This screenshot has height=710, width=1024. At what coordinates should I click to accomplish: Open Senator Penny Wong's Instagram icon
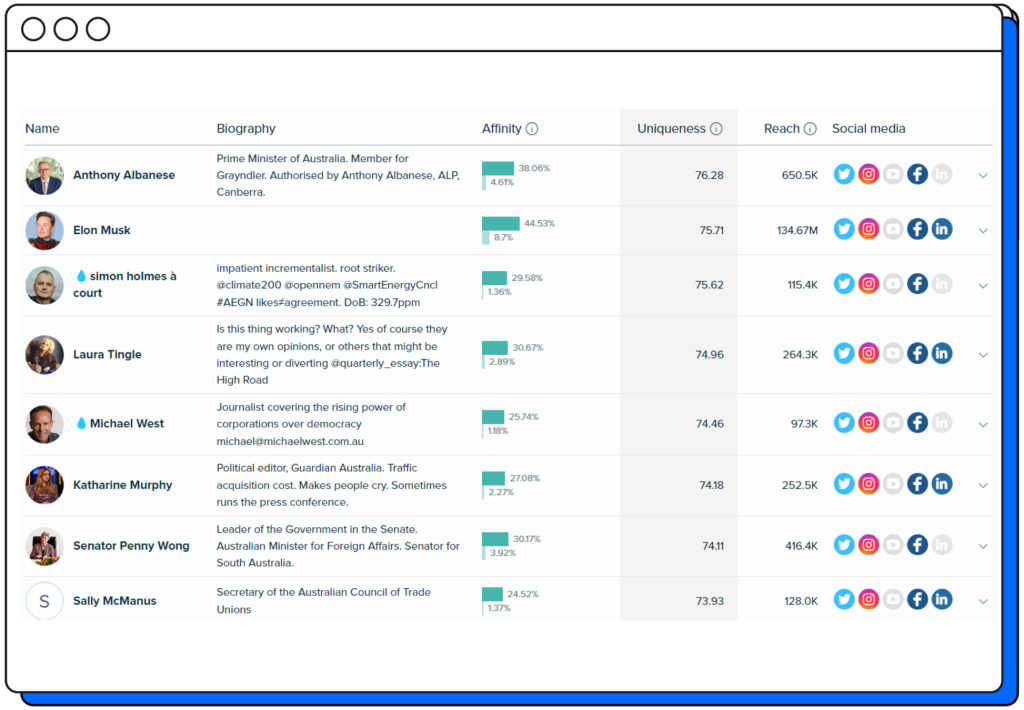[x=869, y=546]
